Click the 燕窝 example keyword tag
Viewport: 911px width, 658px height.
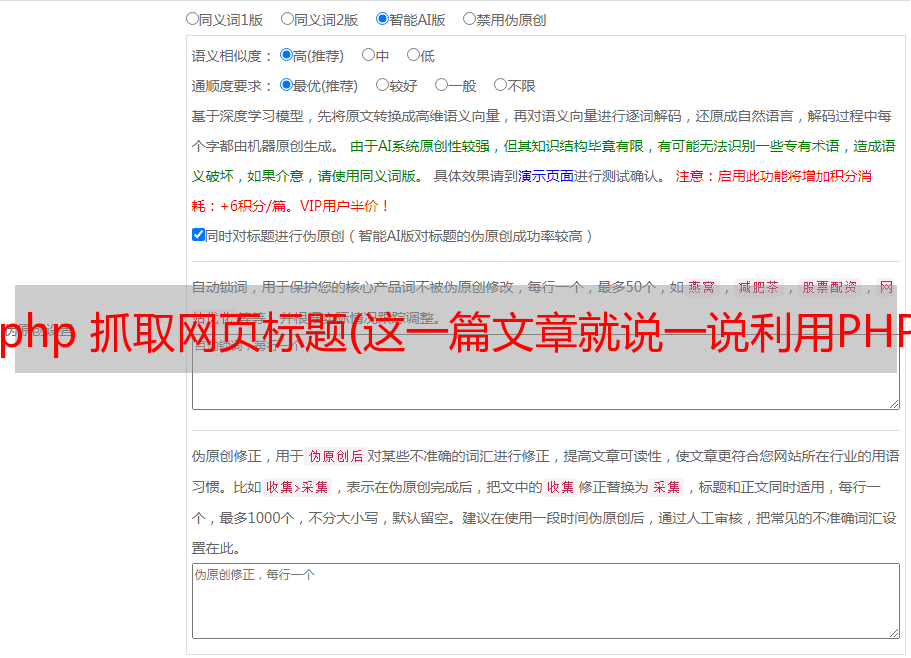click(x=701, y=287)
